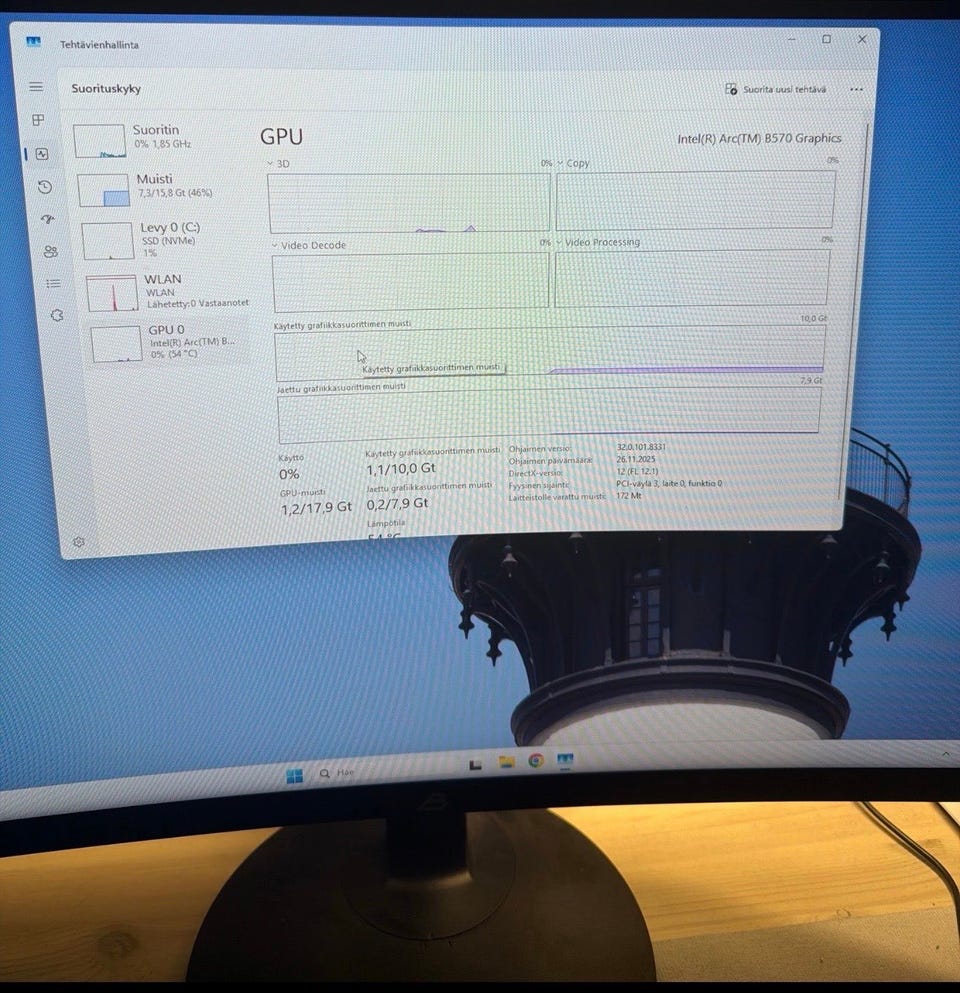This screenshot has width=960, height=993.
Task: Click Task Manager icon in taskbar
Action: pos(565,759)
